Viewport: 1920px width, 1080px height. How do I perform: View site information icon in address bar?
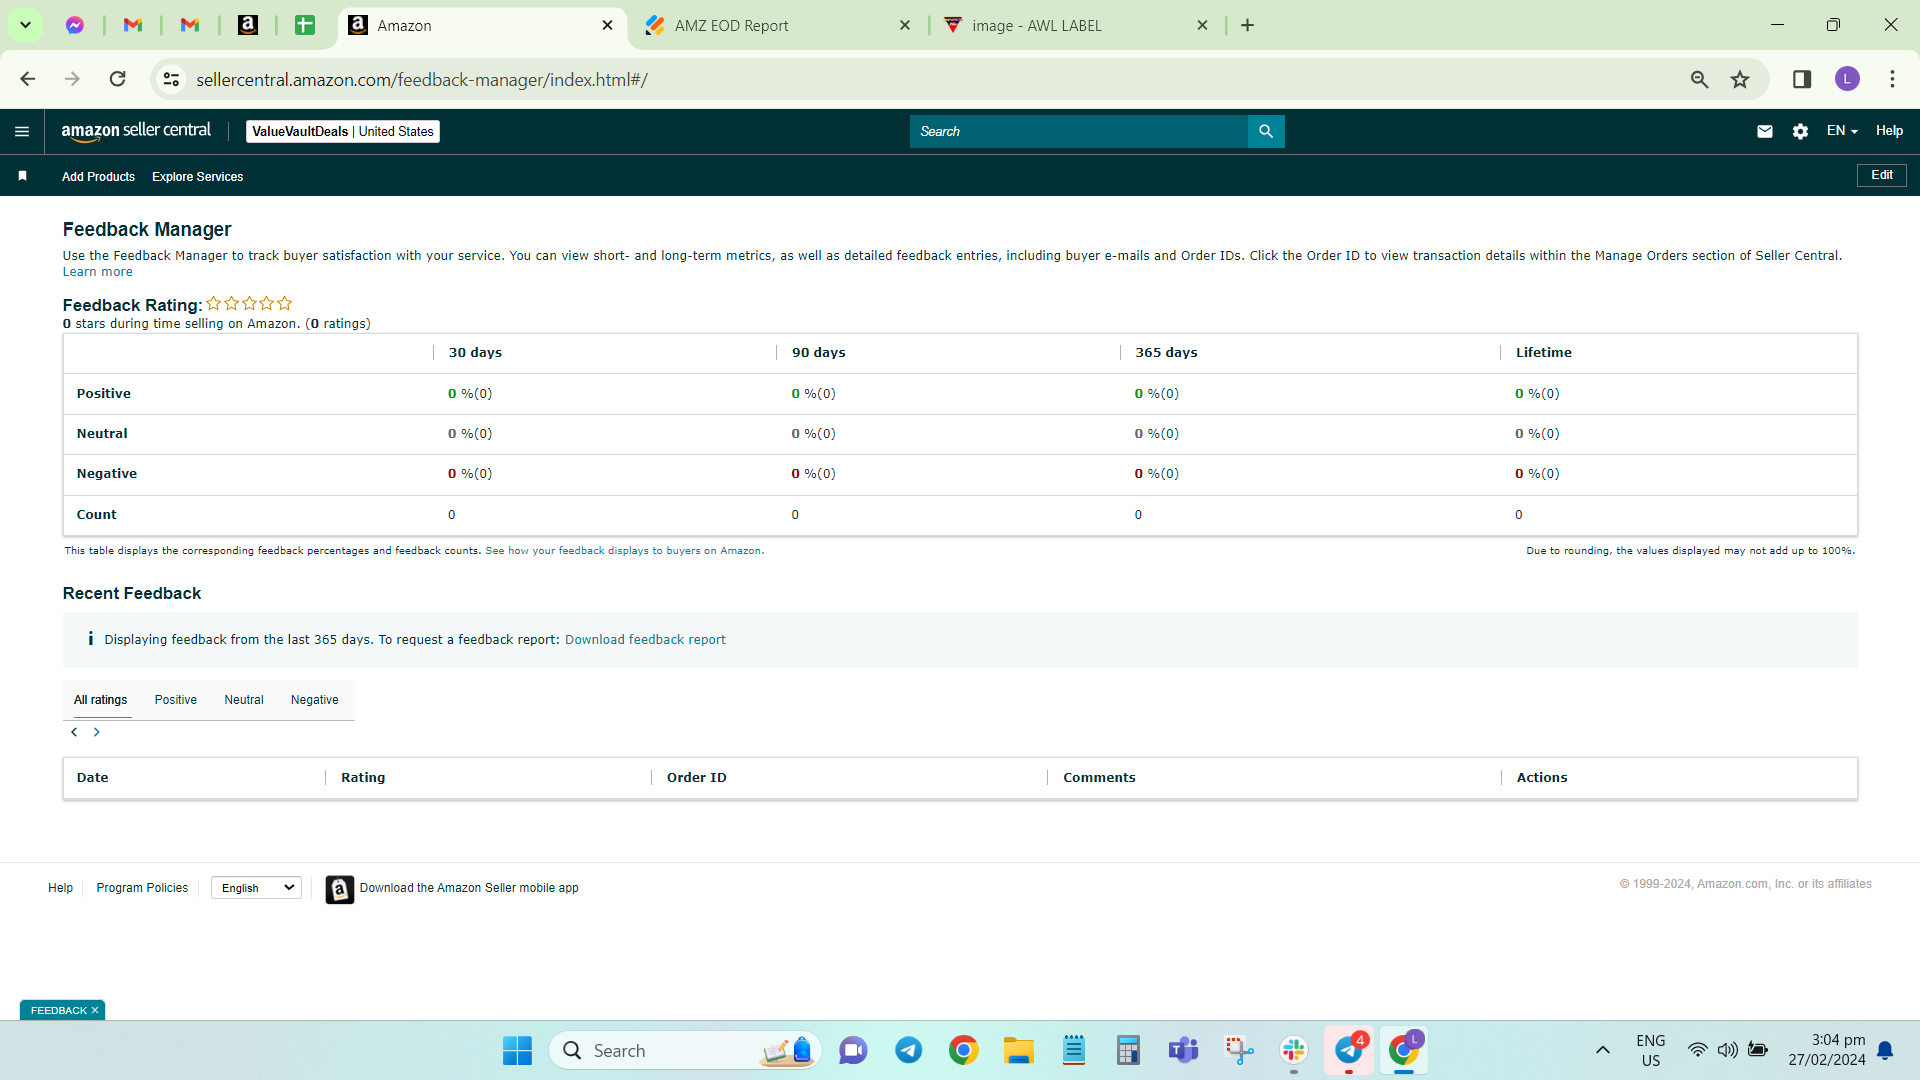point(172,79)
